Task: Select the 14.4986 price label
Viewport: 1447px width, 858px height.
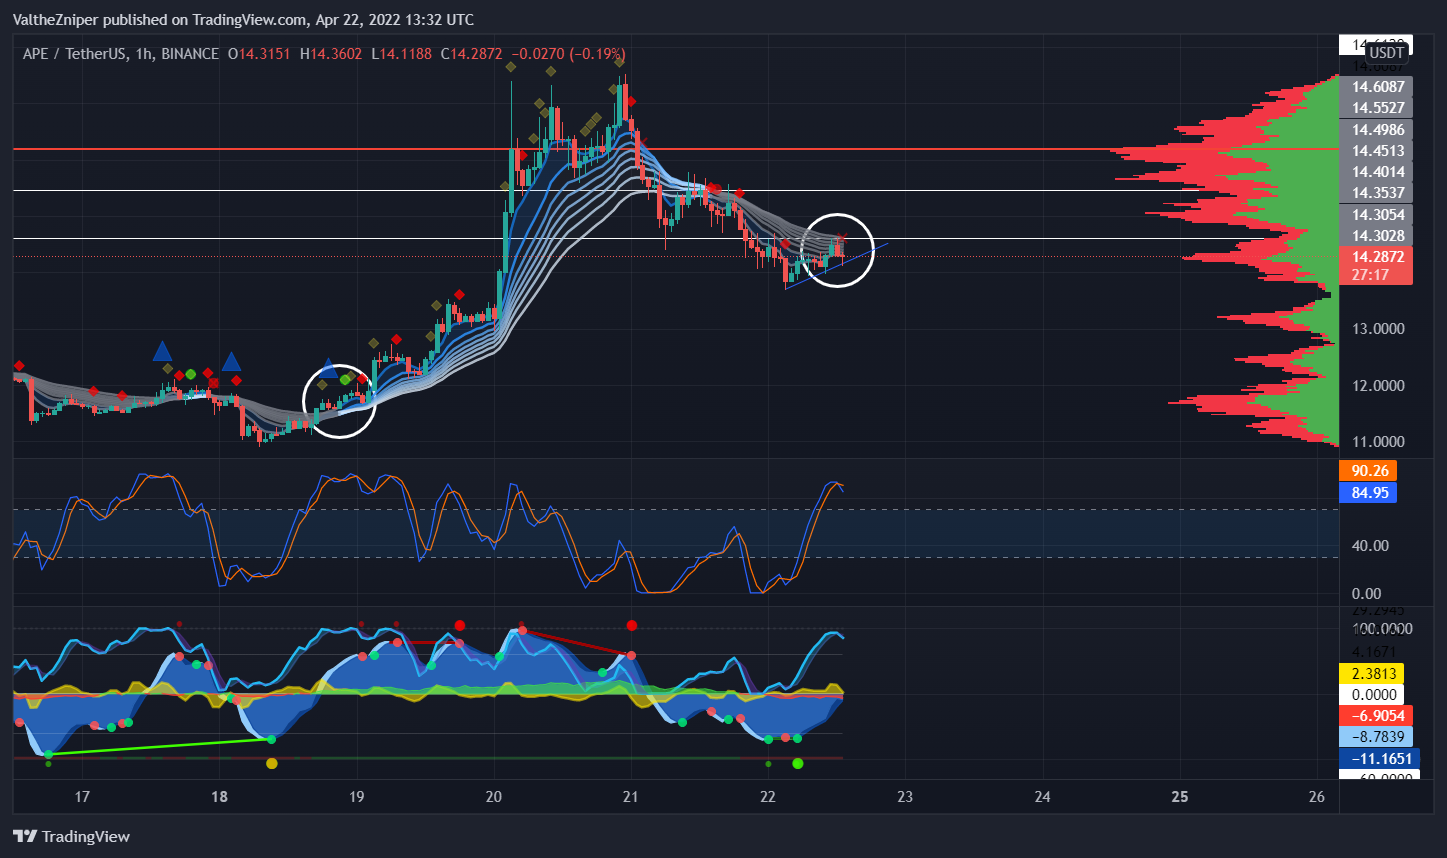Action: pyautogui.click(x=1376, y=130)
